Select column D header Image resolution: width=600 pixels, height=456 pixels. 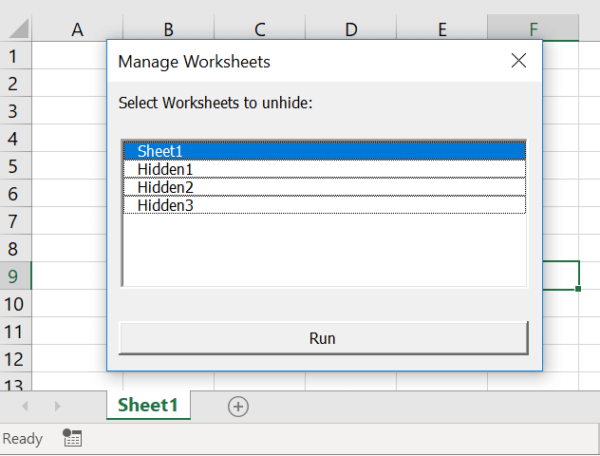point(351,29)
